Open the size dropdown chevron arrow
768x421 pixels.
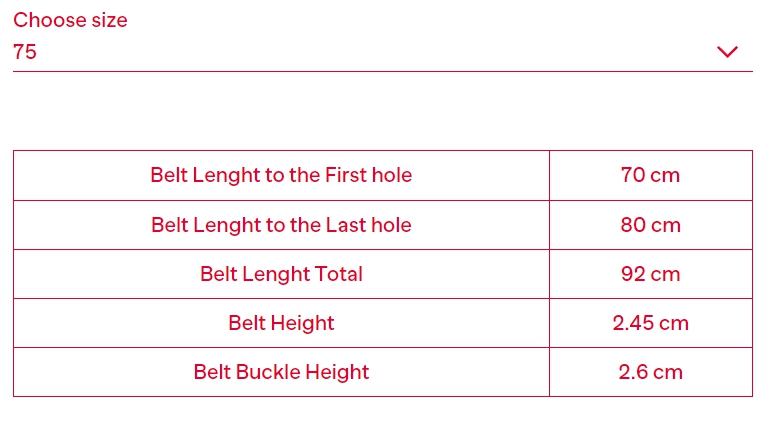click(x=727, y=52)
